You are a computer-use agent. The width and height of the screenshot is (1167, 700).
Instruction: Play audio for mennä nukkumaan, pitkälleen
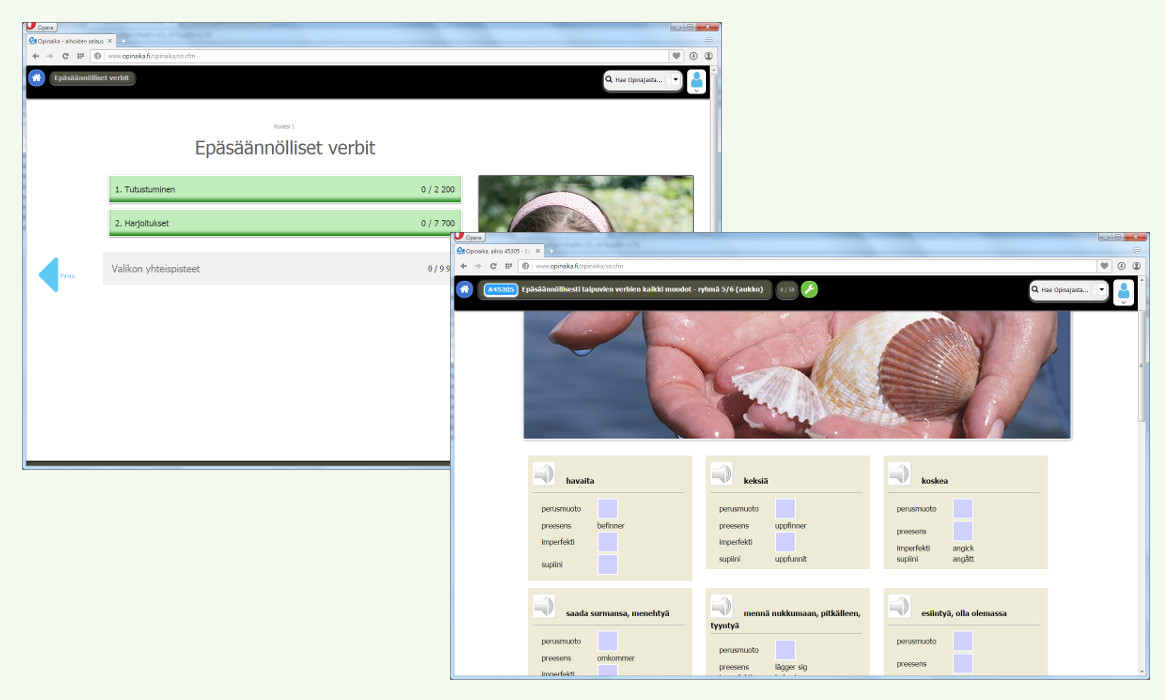pyautogui.click(x=721, y=607)
